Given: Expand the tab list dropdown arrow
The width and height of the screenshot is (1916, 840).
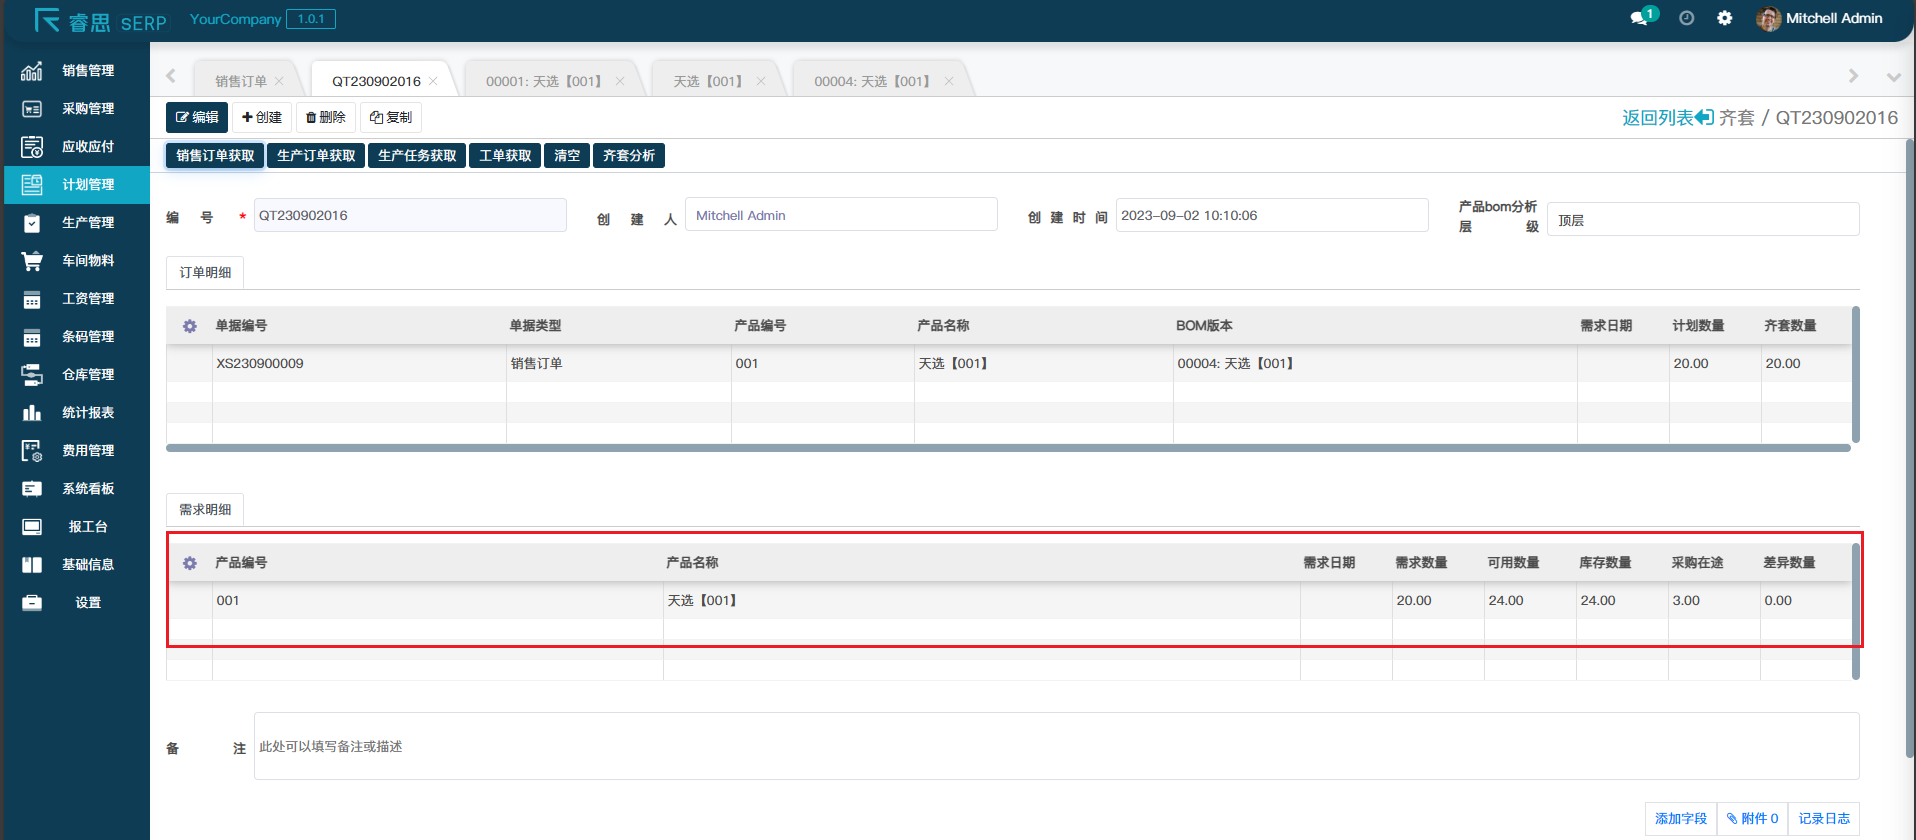Looking at the screenshot, I should click(1893, 77).
